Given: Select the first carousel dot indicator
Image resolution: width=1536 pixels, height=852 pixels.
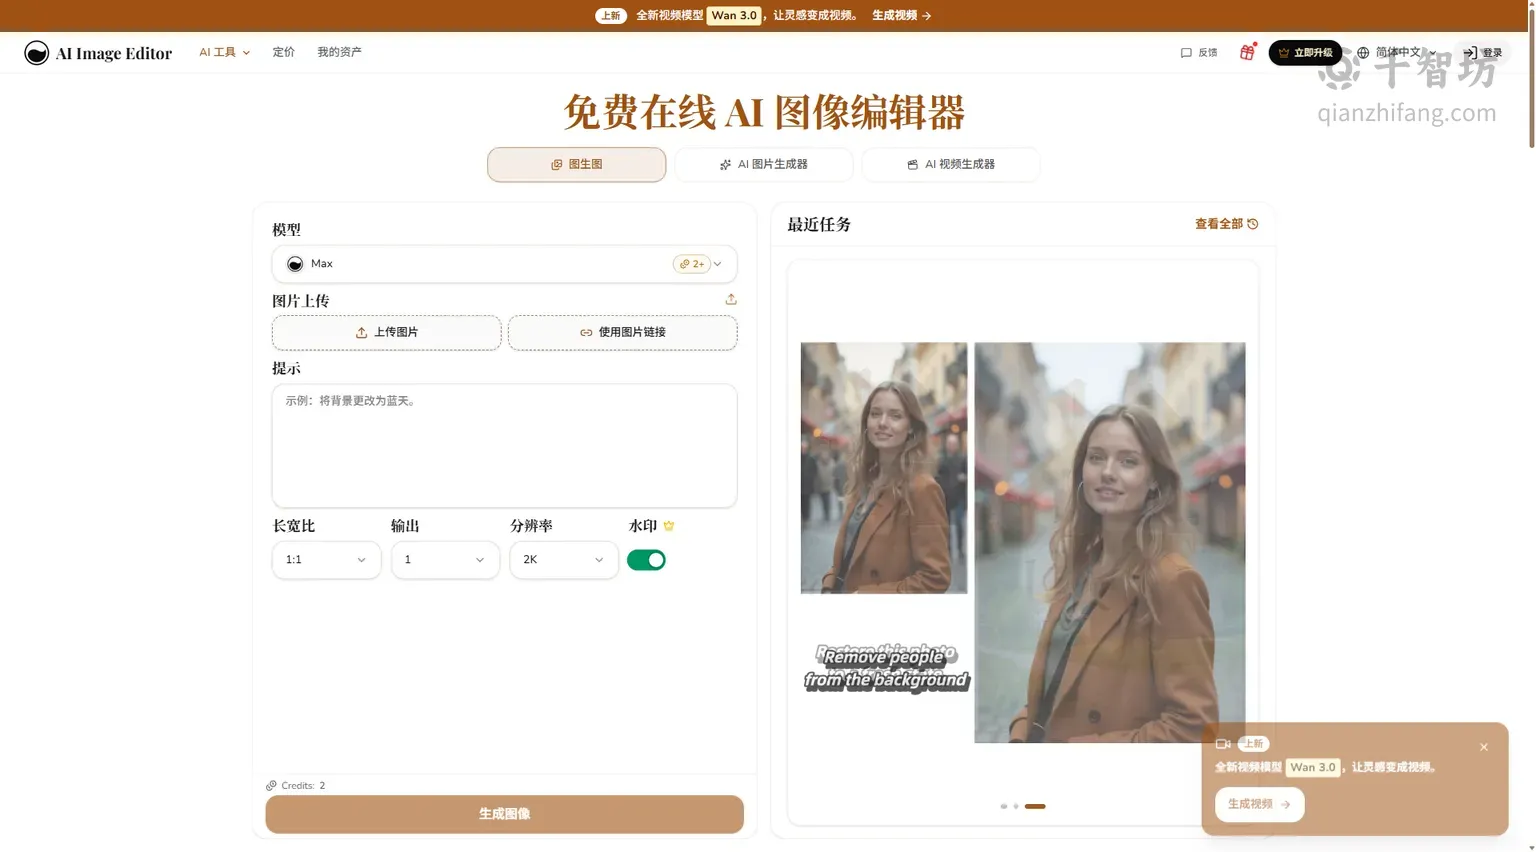Looking at the screenshot, I should (1003, 806).
